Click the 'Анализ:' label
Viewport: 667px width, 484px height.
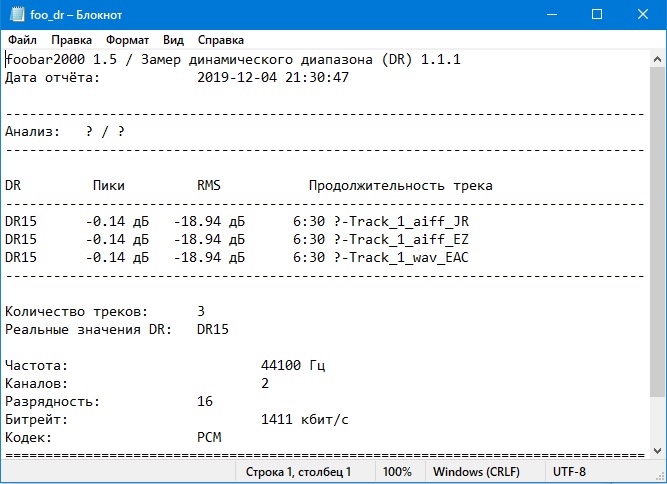tap(32, 131)
